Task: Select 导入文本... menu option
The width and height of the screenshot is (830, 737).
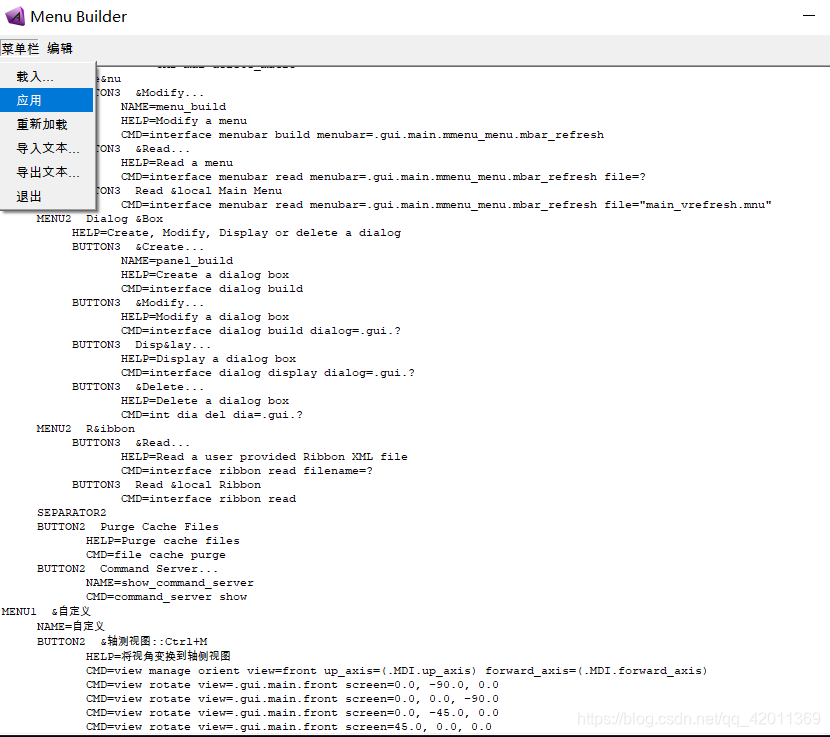Action: coord(48,148)
